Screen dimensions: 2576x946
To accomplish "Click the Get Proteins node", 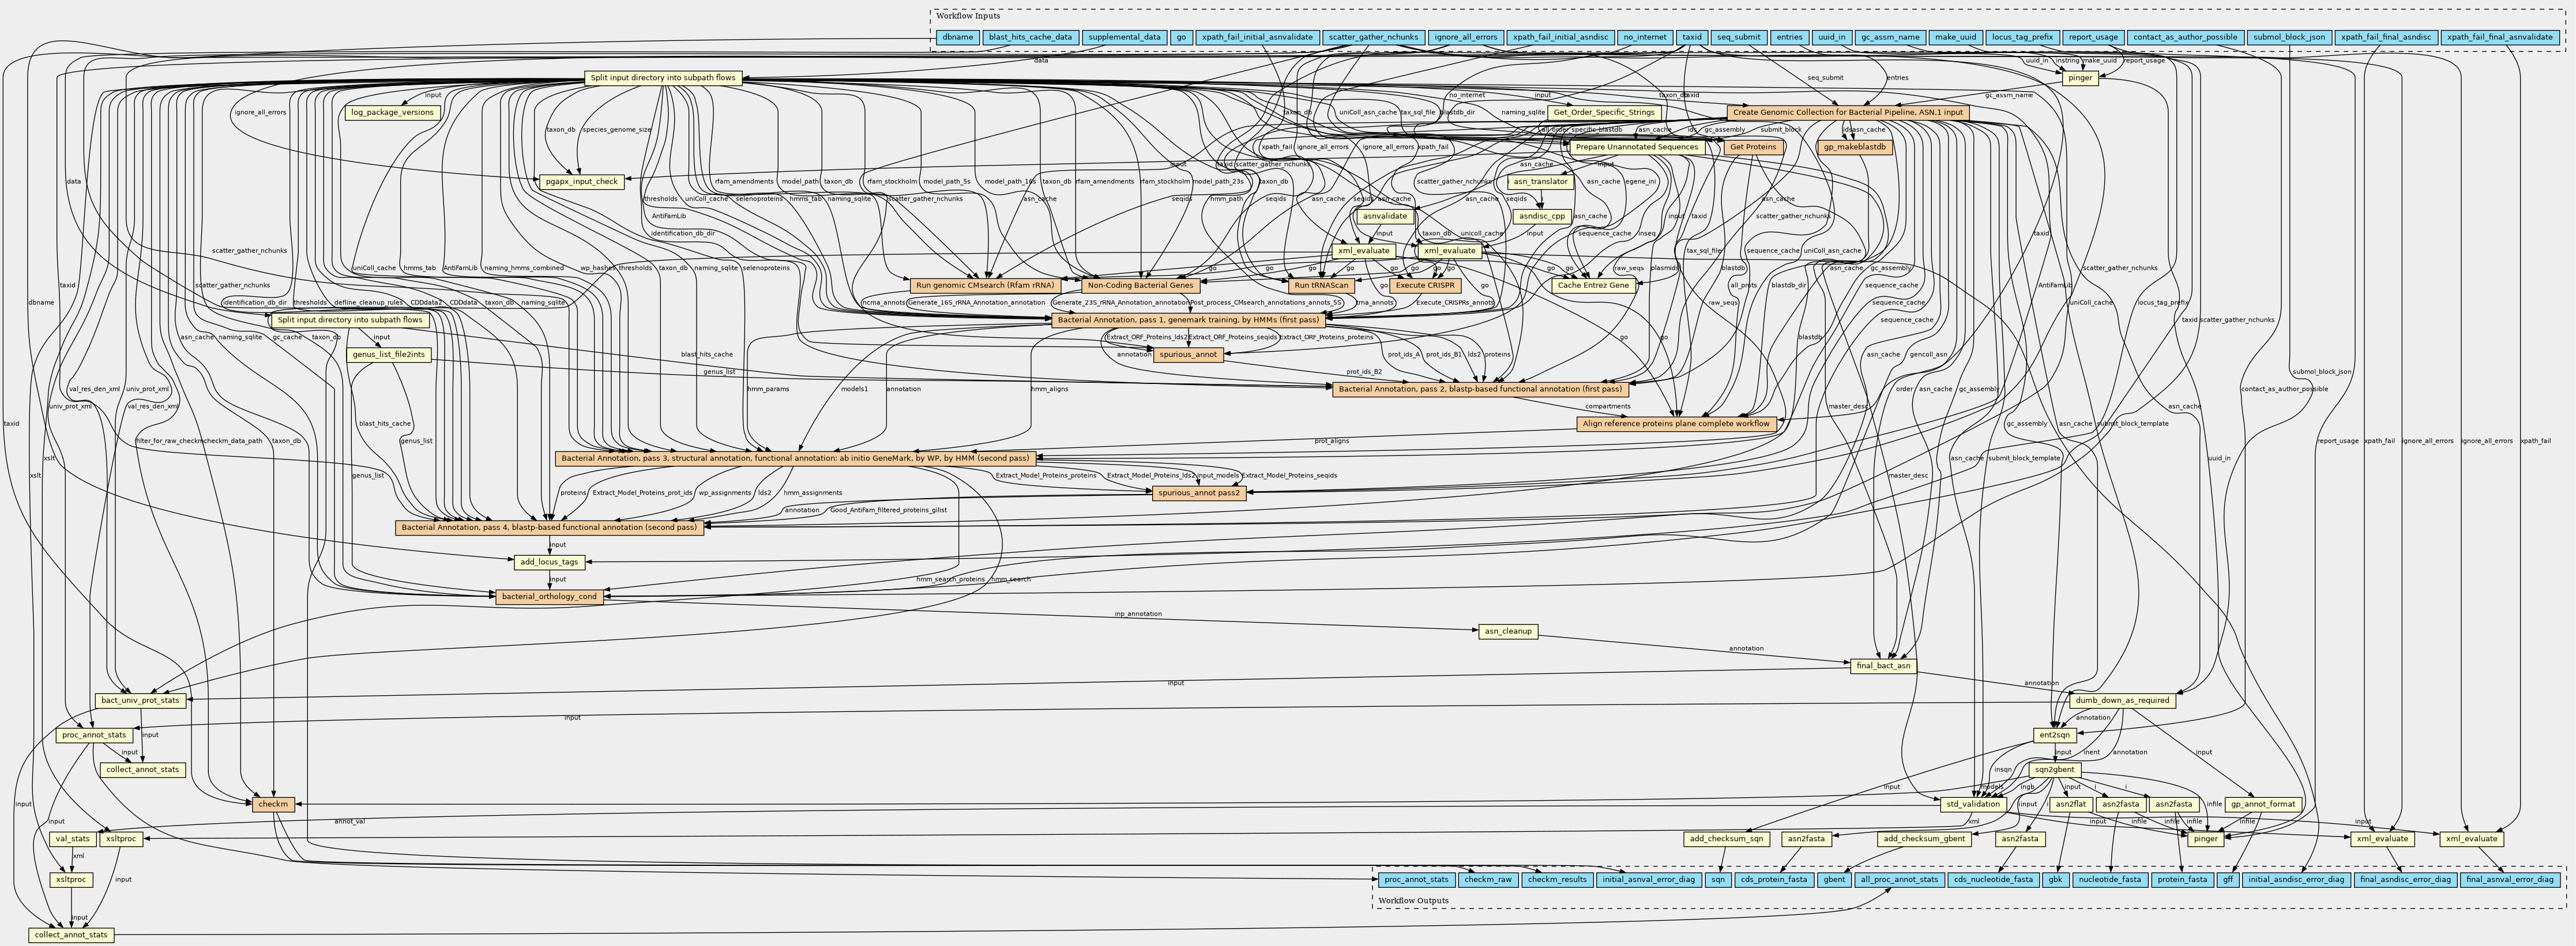I will click(x=1753, y=147).
